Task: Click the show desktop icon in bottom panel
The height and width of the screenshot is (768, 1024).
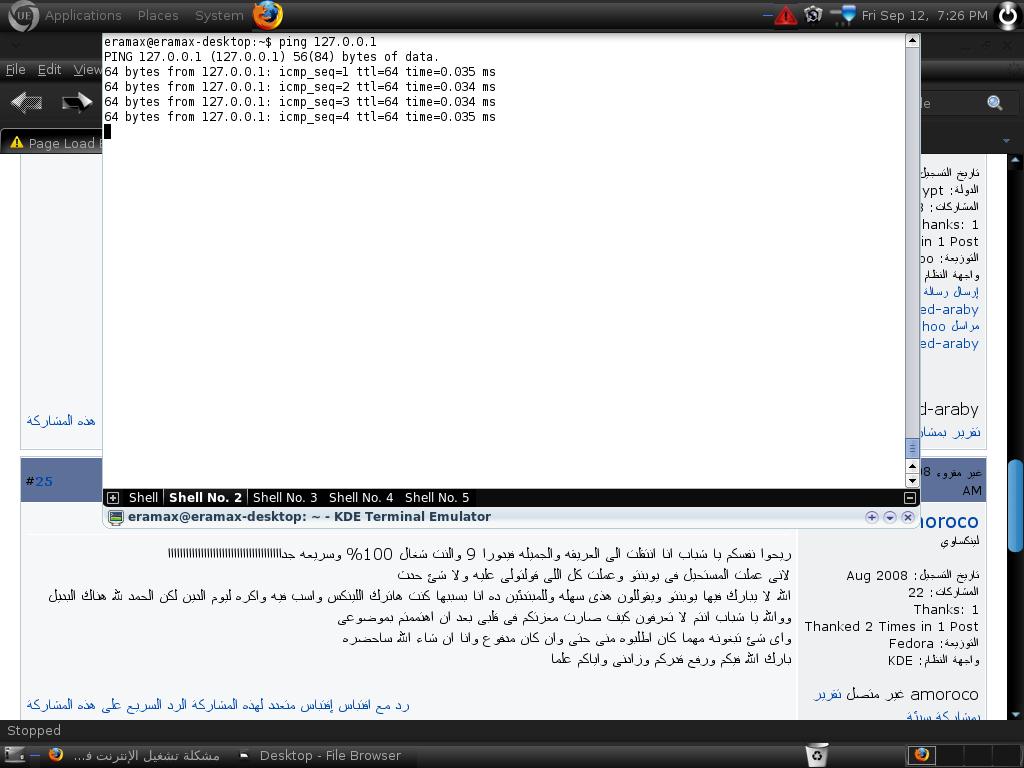Action: click(x=14, y=755)
